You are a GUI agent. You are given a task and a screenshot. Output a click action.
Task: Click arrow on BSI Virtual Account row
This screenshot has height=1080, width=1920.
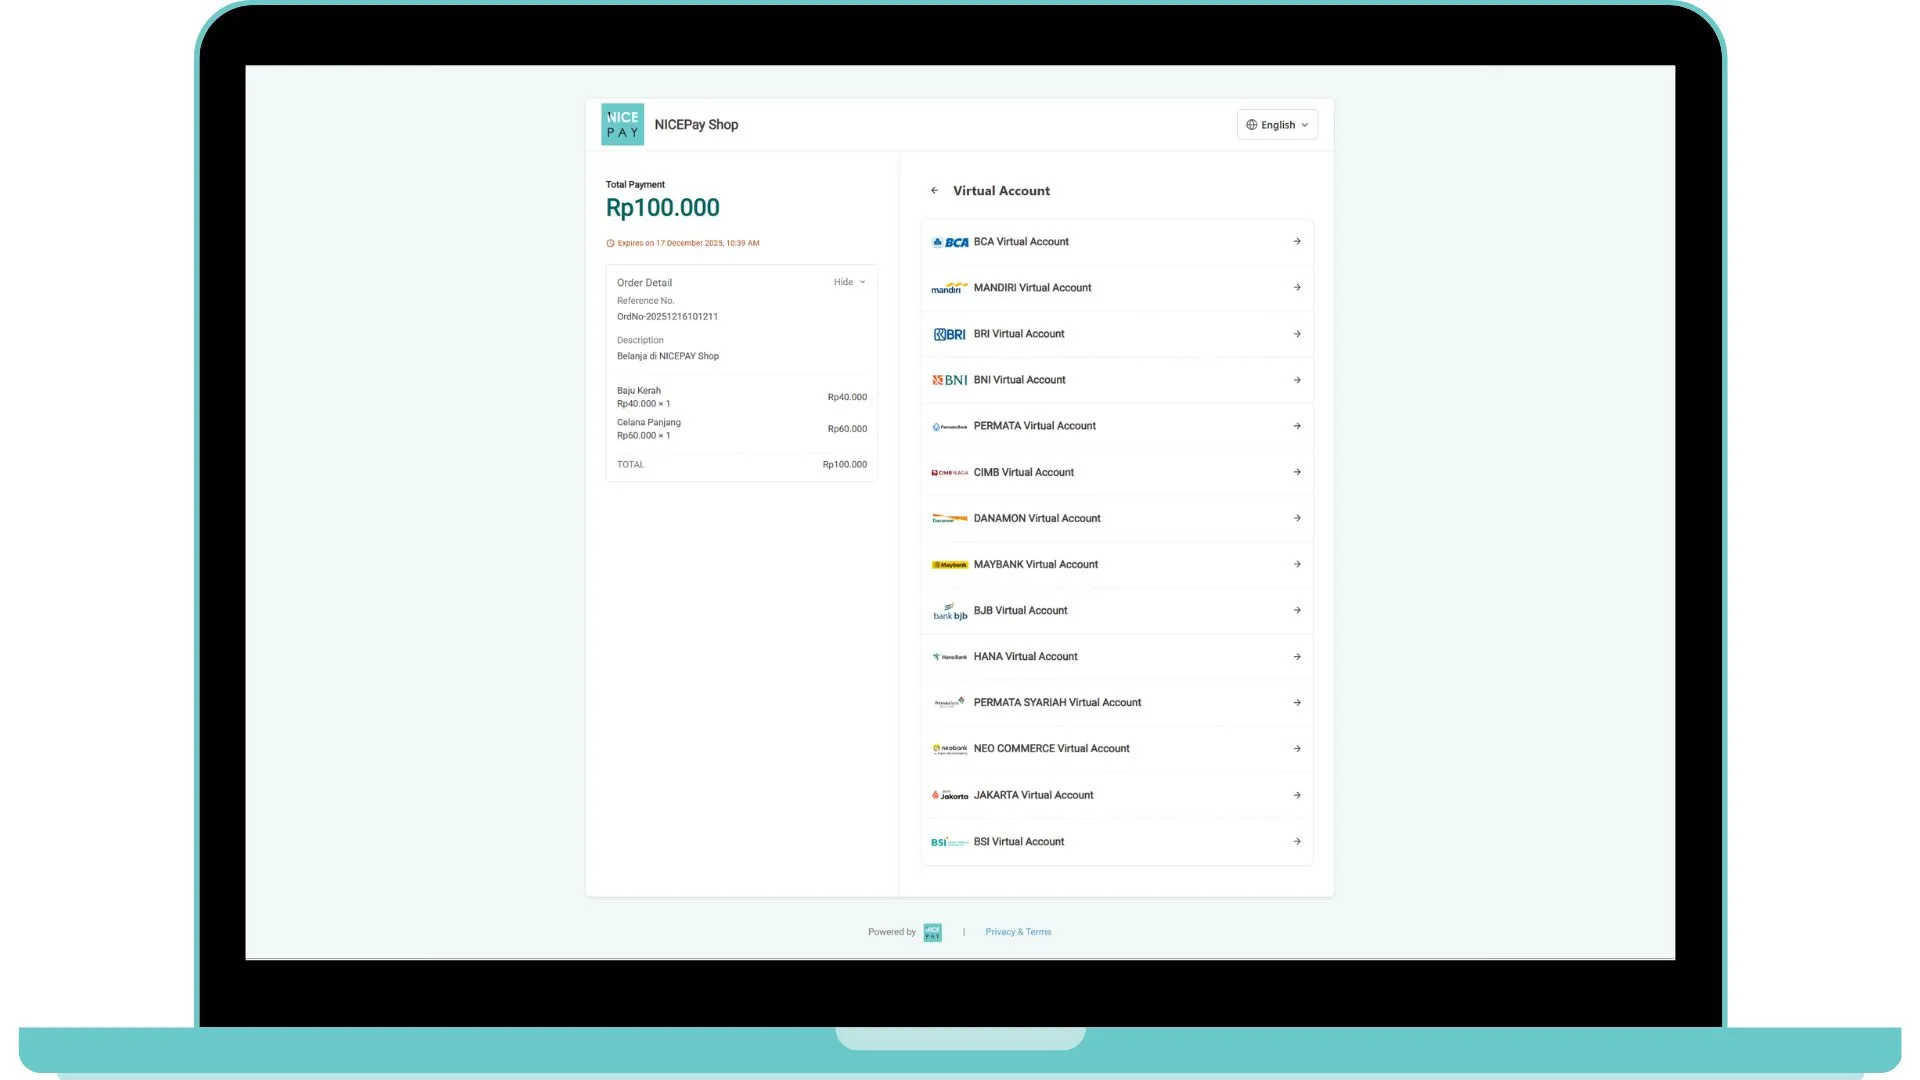pyautogui.click(x=1297, y=842)
